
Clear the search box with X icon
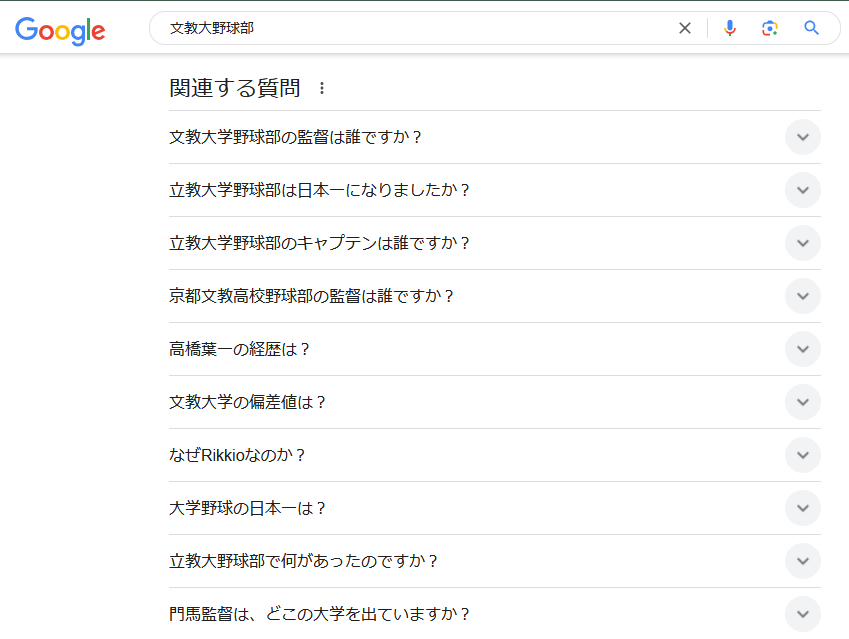685,28
